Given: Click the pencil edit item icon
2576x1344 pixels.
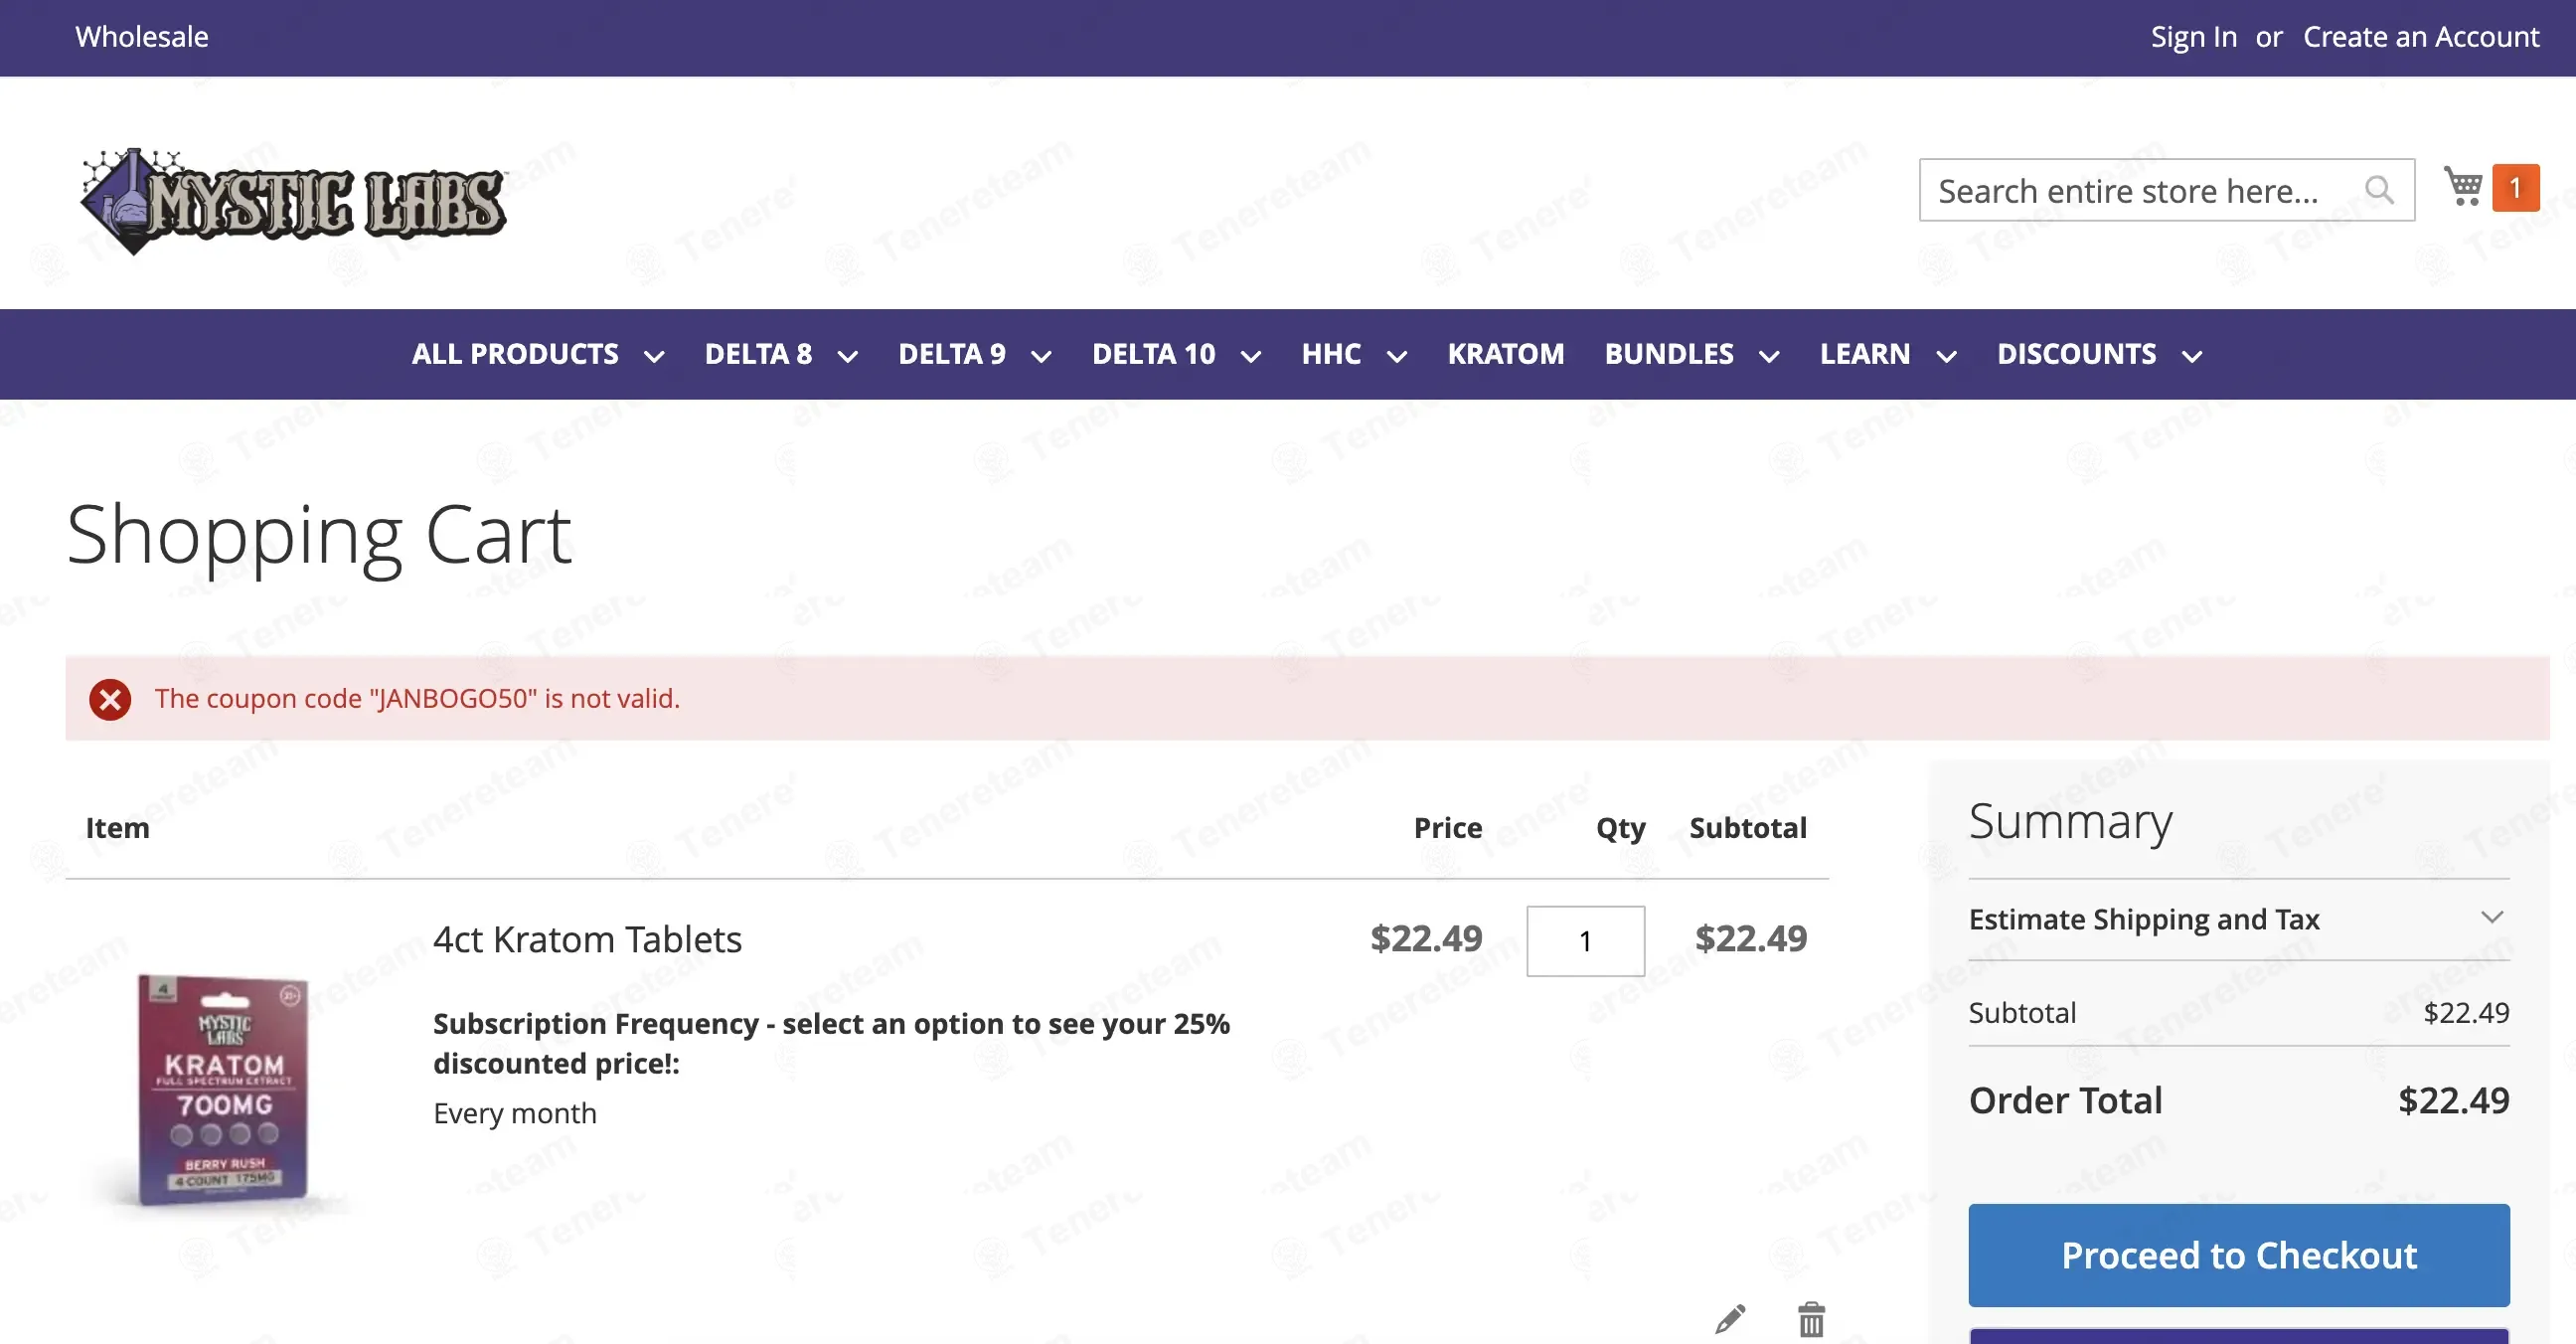Looking at the screenshot, I should [1730, 1319].
